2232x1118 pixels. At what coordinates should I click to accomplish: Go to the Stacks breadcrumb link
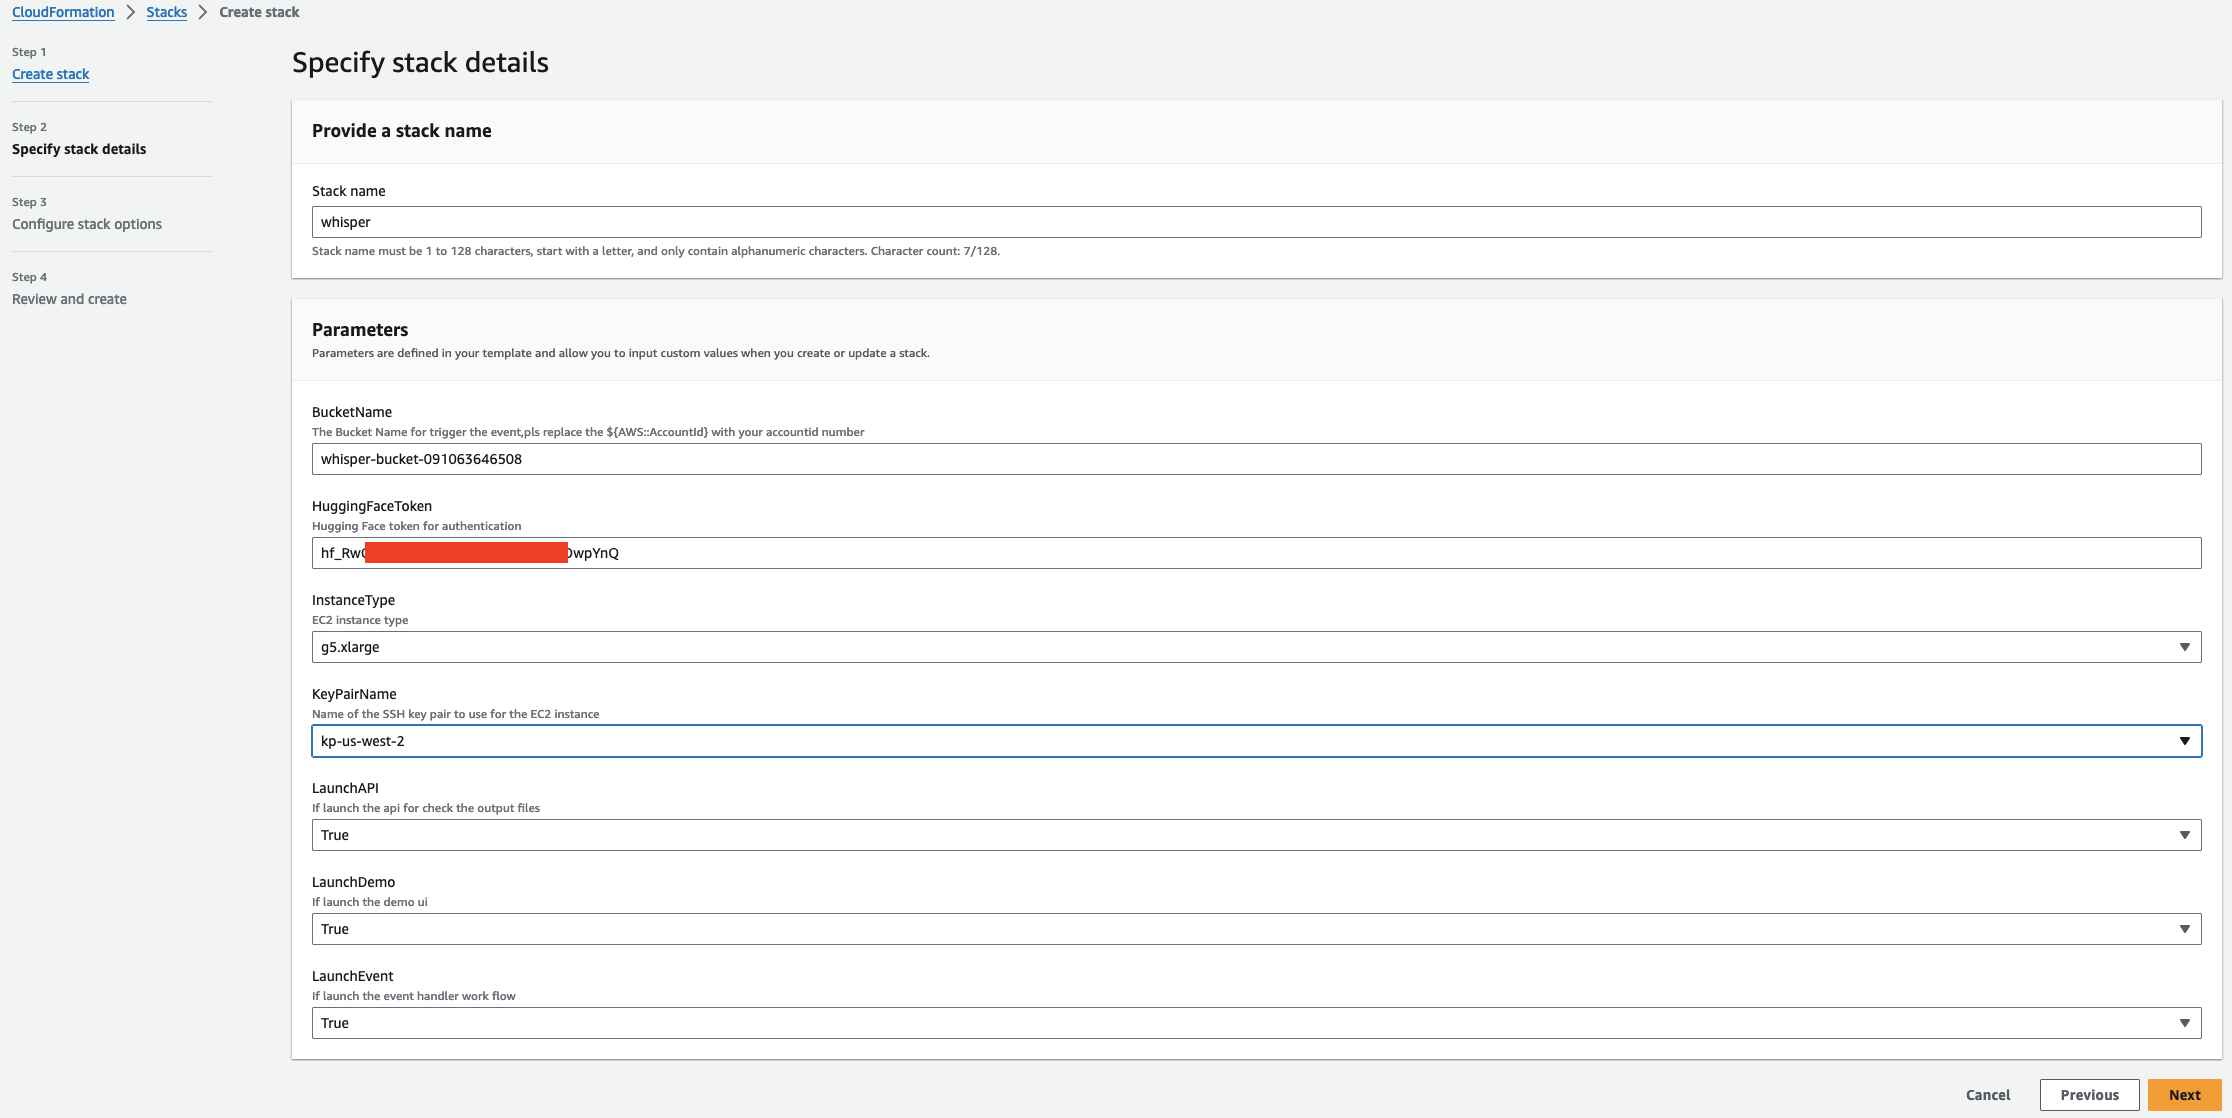[x=166, y=12]
